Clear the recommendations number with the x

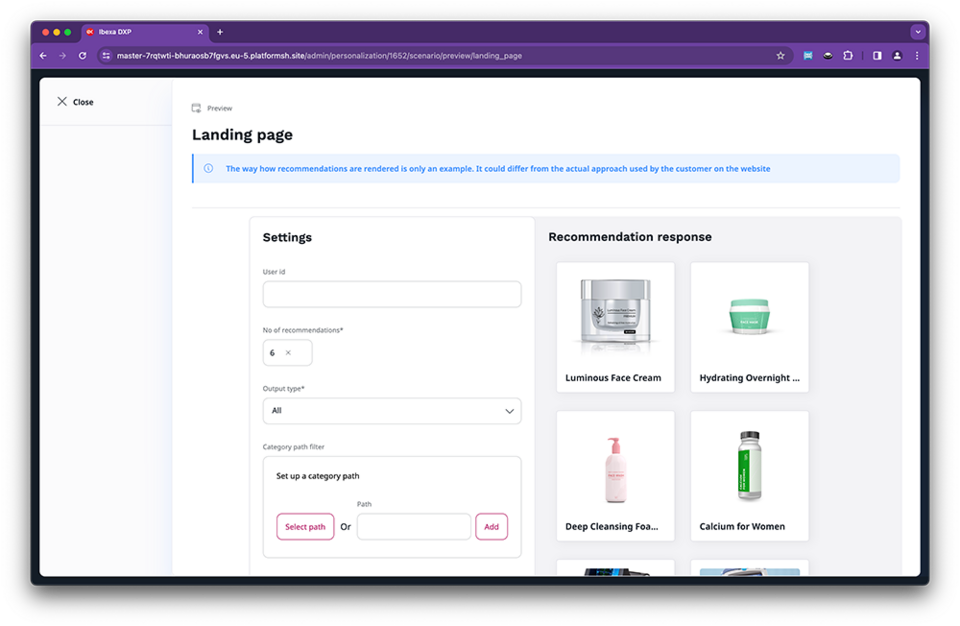288,353
